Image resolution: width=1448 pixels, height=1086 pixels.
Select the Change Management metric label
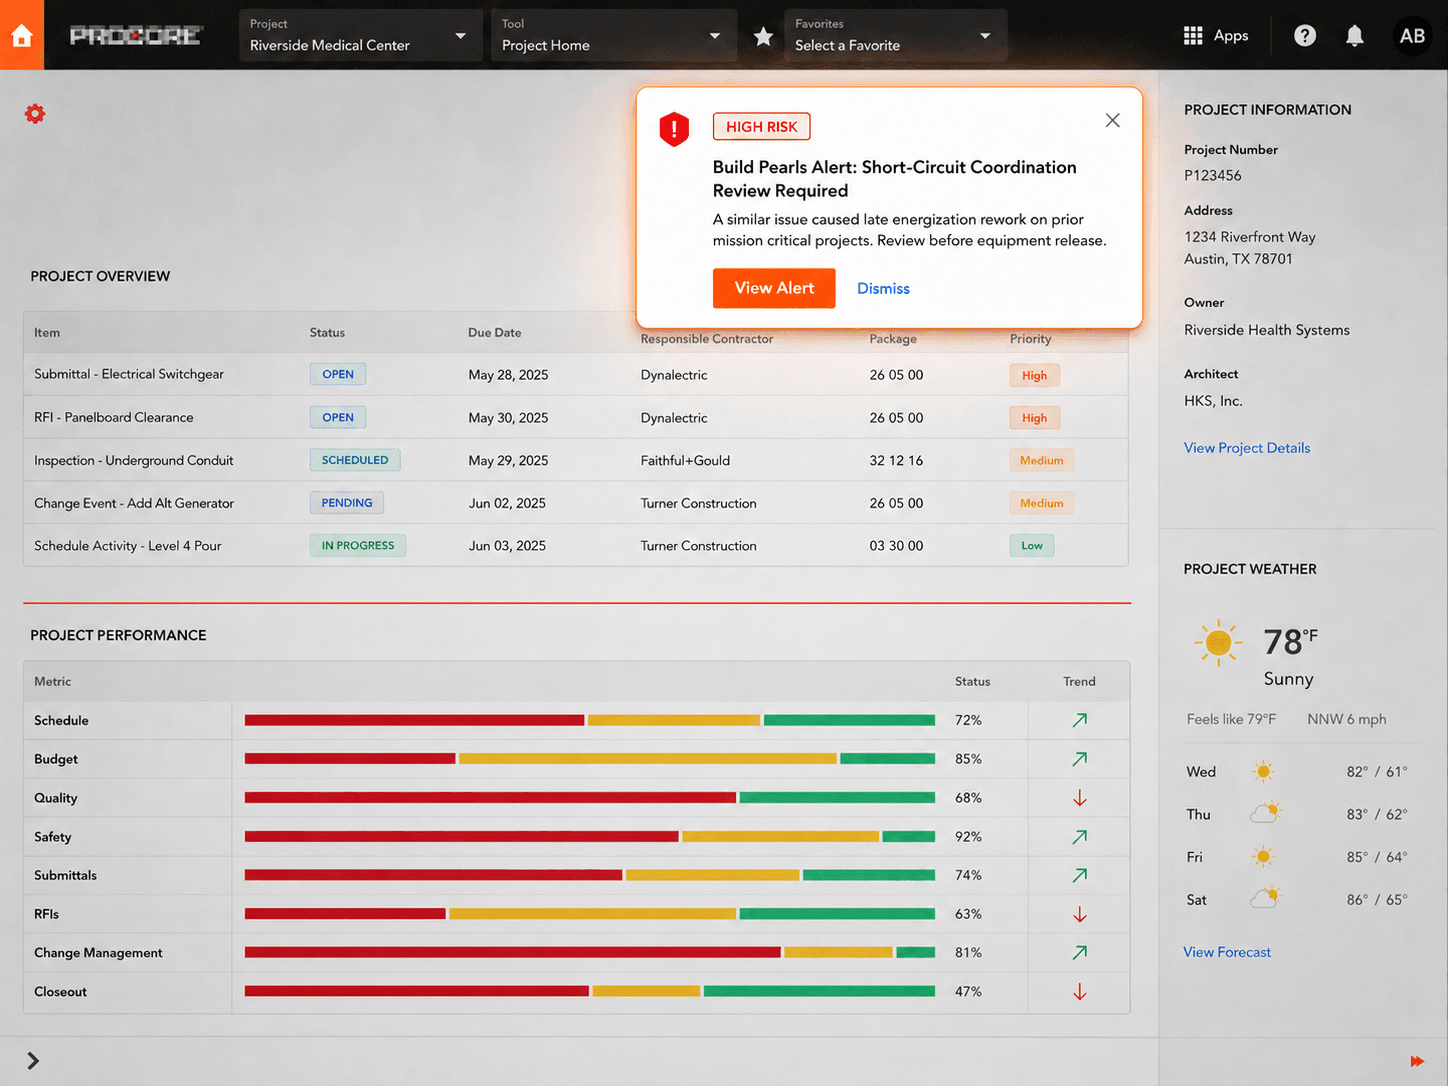[x=98, y=953]
